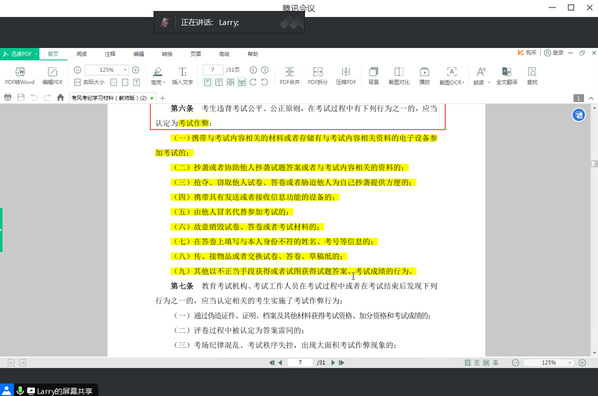598x396 pixels.
Task: Expand the 125% zoom dropdown in toolbar
Action: pos(125,70)
